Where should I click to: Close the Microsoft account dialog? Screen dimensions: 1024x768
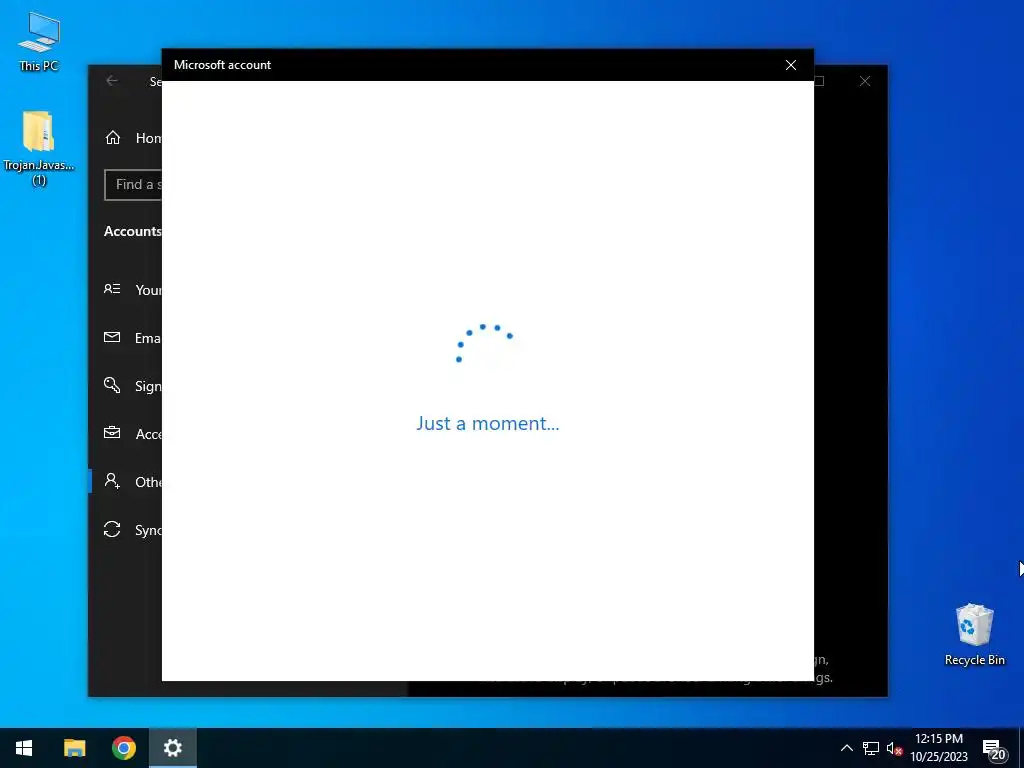[x=790, y=65]
